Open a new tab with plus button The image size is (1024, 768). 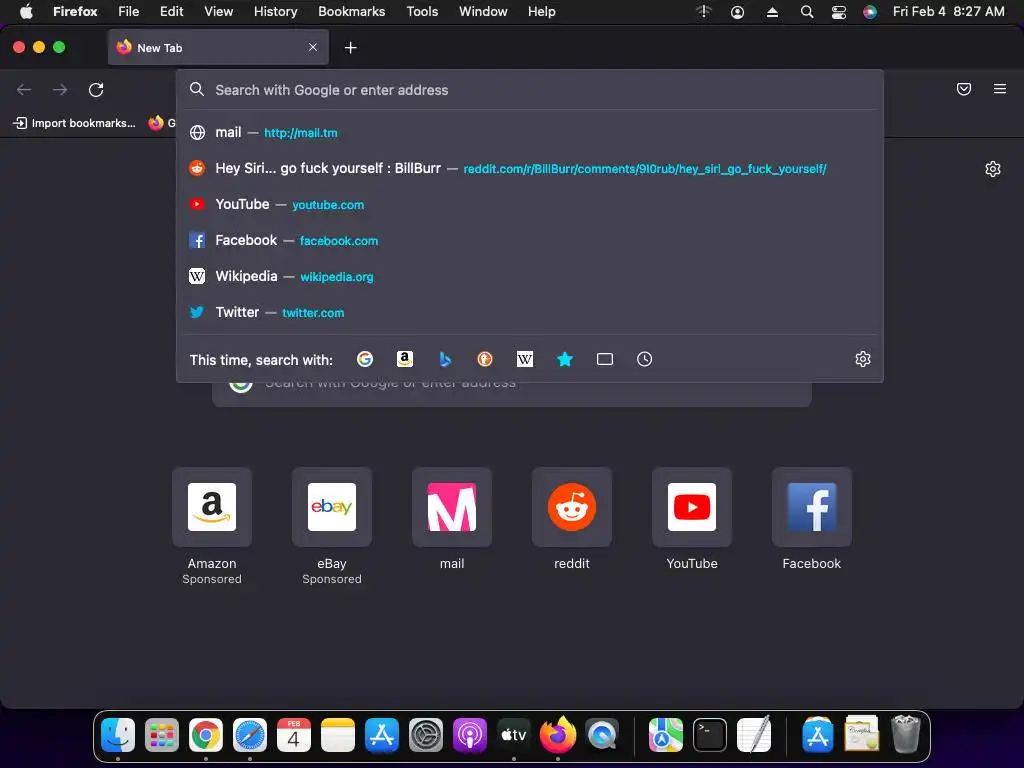[x=351, y=48]
